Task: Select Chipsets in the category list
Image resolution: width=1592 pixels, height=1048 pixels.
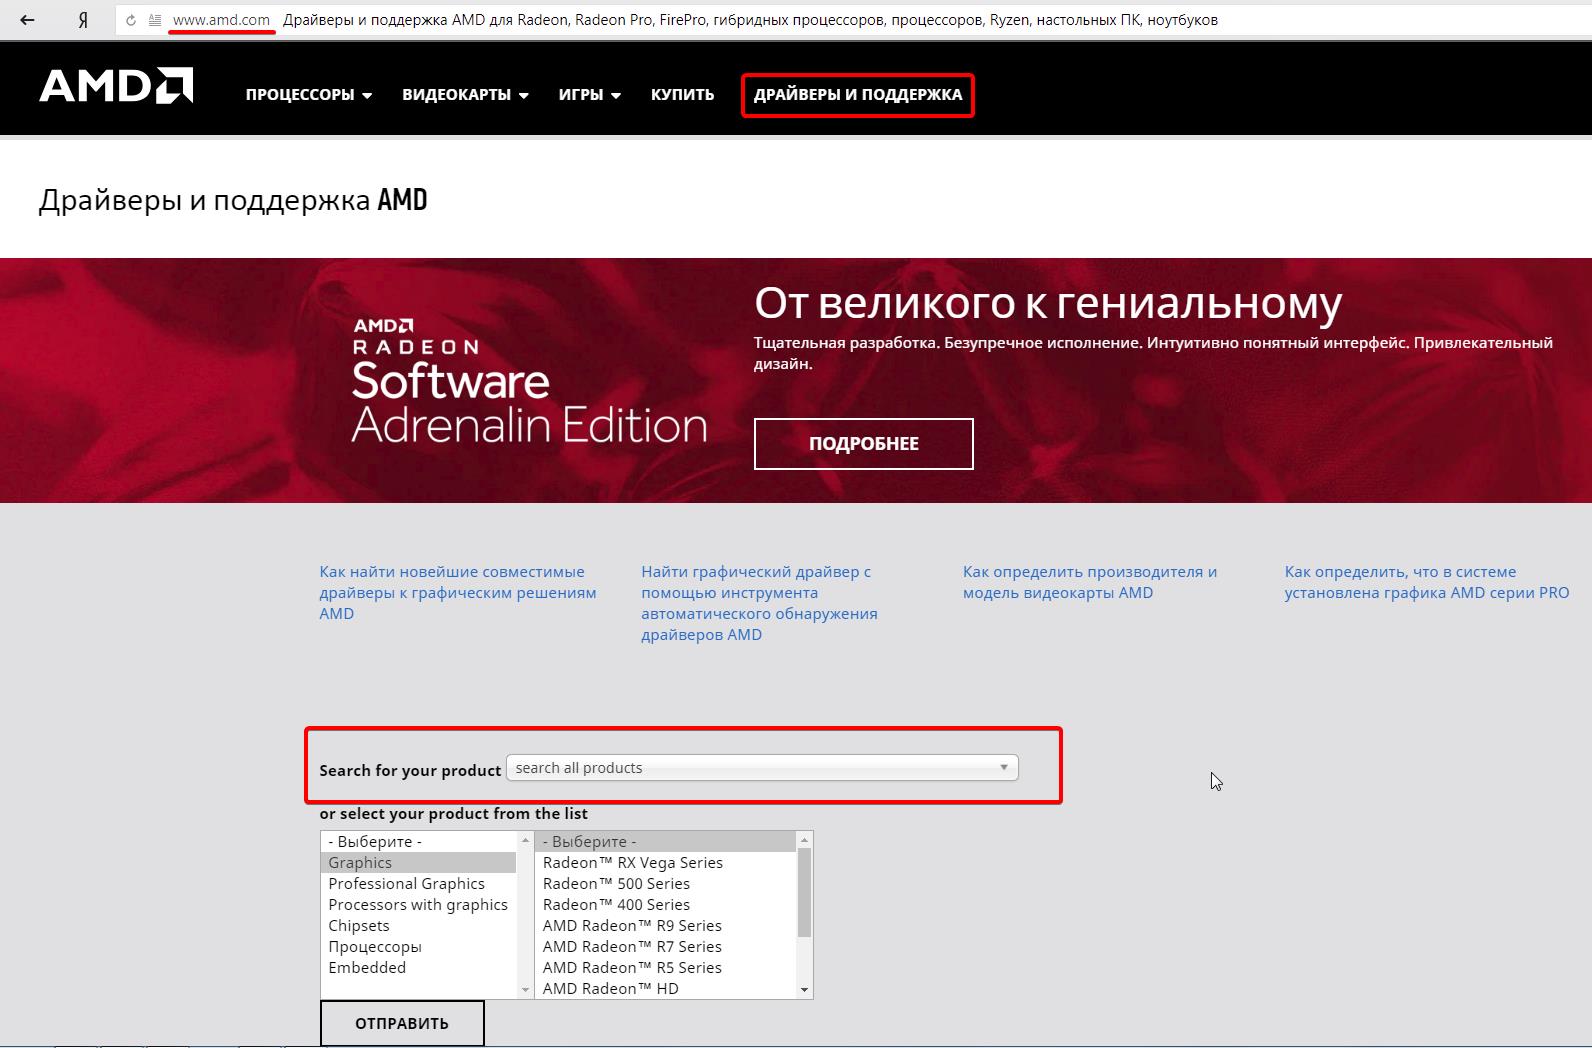Action: click(x=418, y=925)
